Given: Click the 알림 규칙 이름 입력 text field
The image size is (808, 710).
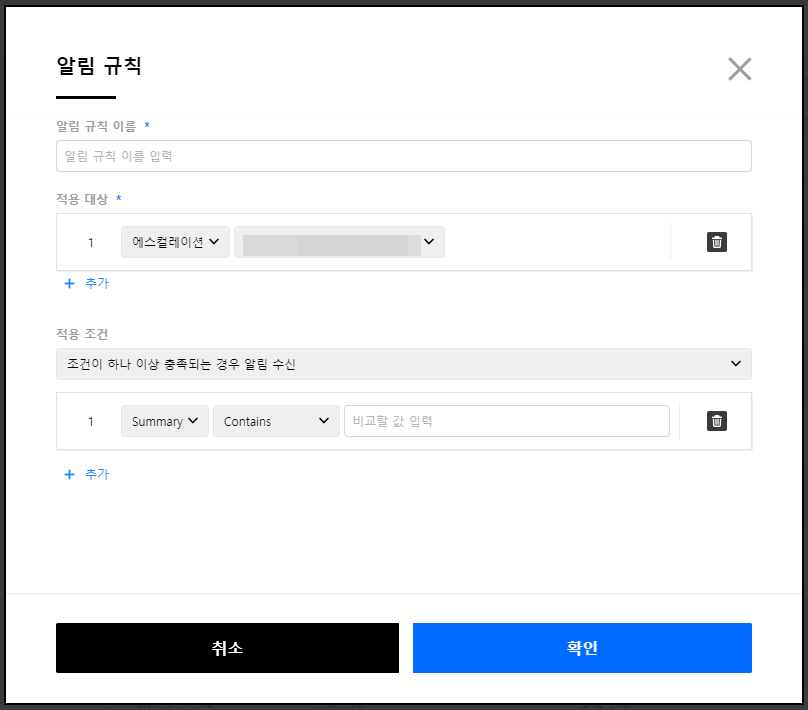Looking at the screenshot, I should click(x=403, y=156).
